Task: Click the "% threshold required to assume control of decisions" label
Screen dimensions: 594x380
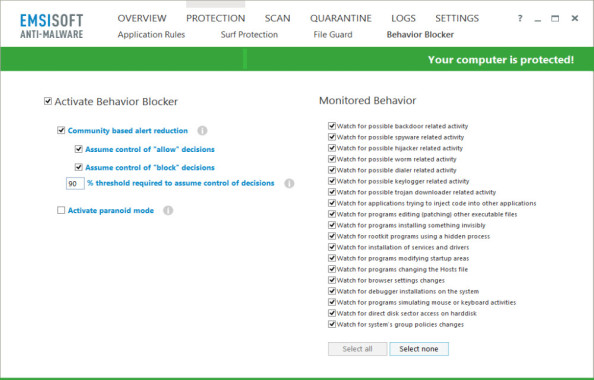Action: (181, 183)
